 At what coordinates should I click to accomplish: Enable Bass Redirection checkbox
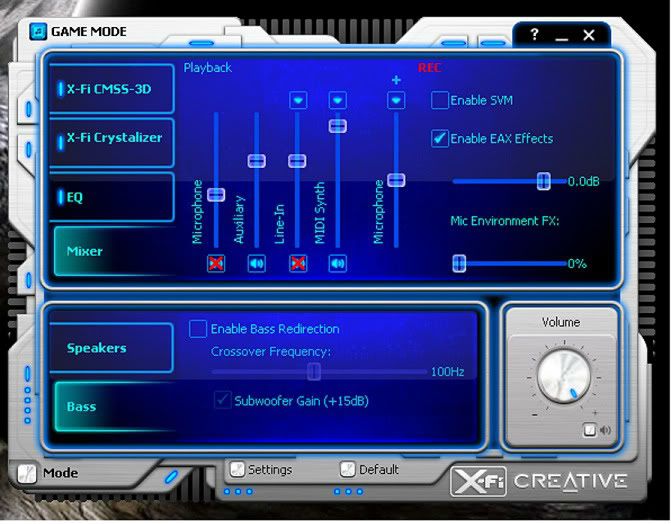198,329
